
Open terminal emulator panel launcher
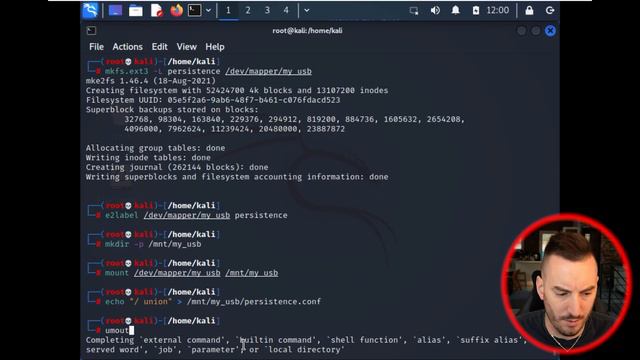point(195,10)
